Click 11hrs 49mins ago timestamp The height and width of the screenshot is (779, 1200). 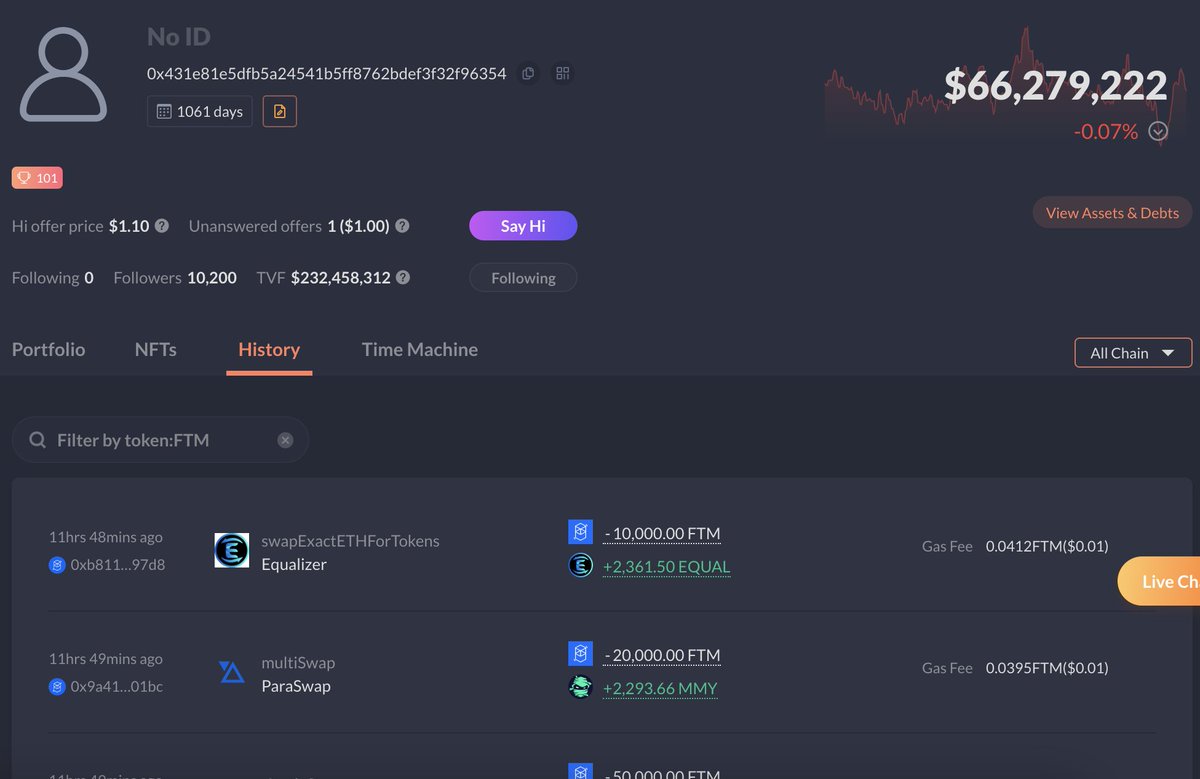[106, 659]
